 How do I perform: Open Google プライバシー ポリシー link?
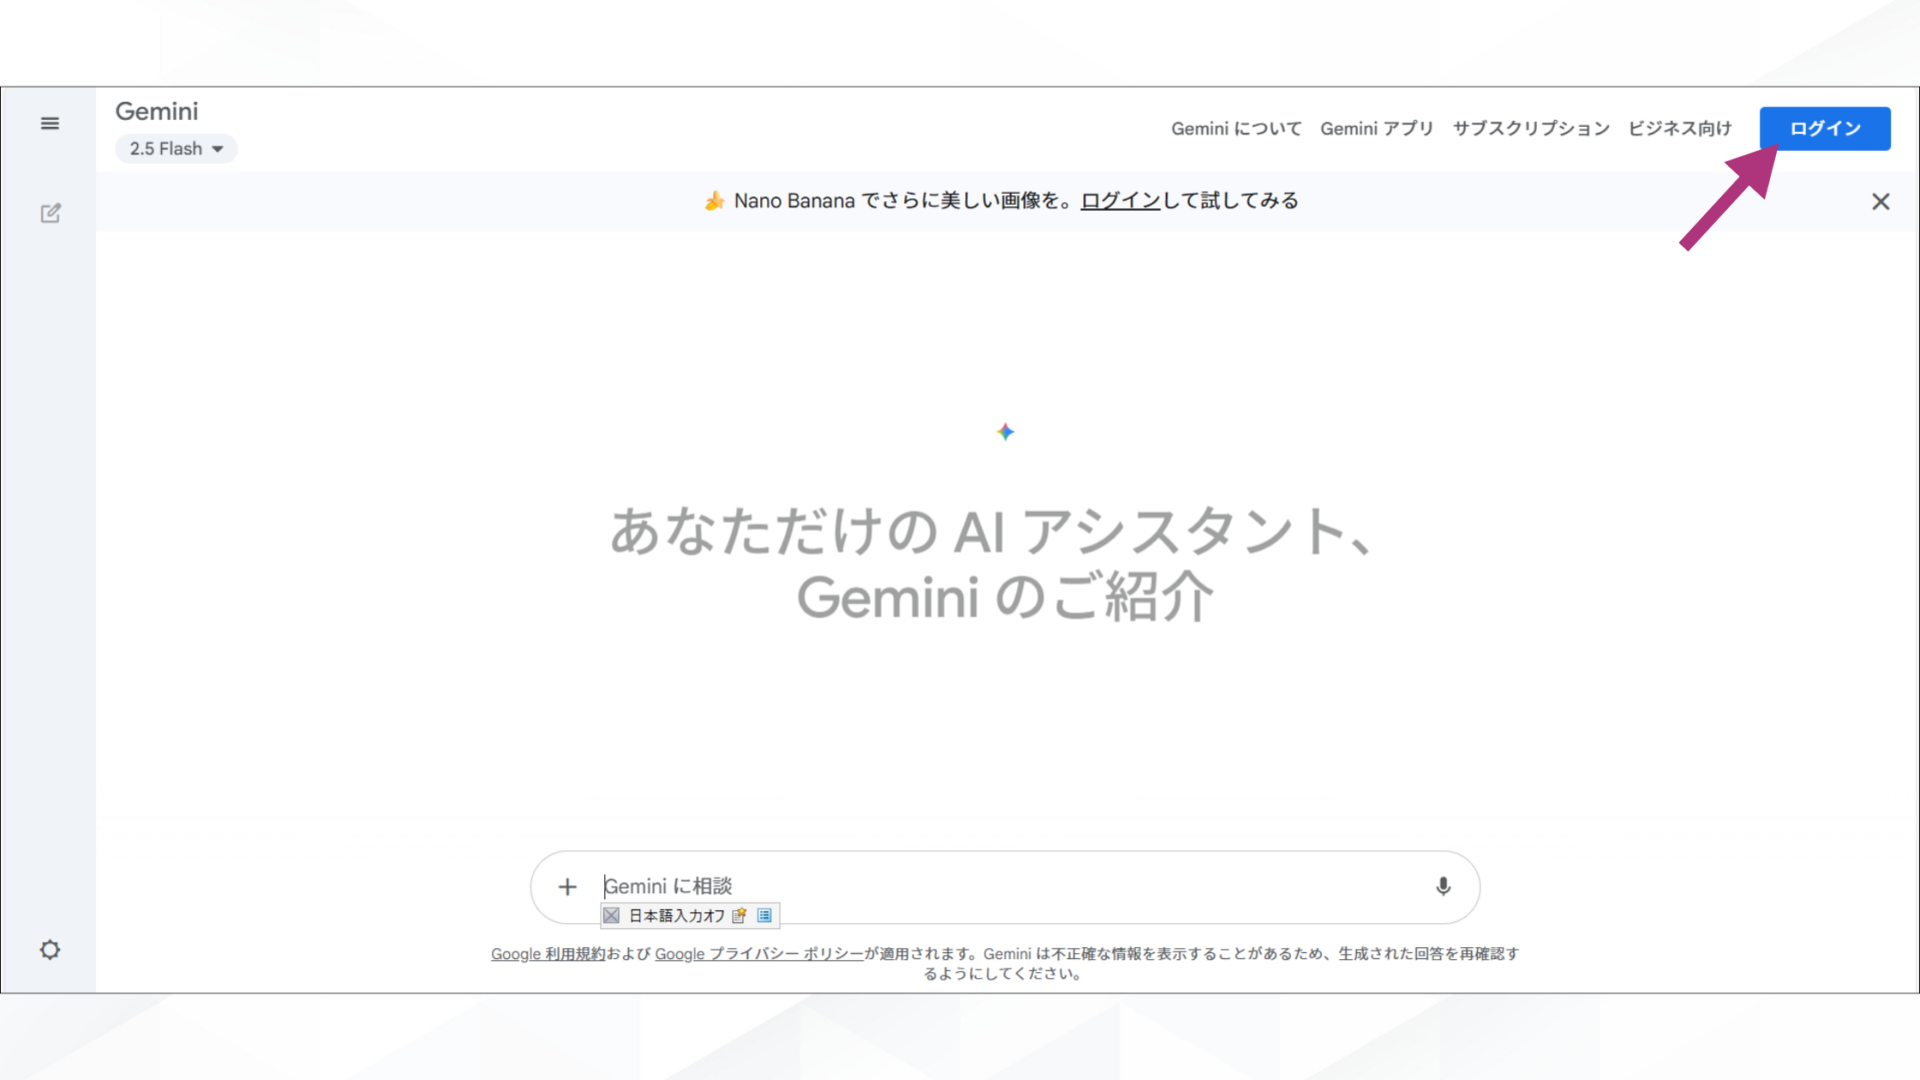(759, 954)
